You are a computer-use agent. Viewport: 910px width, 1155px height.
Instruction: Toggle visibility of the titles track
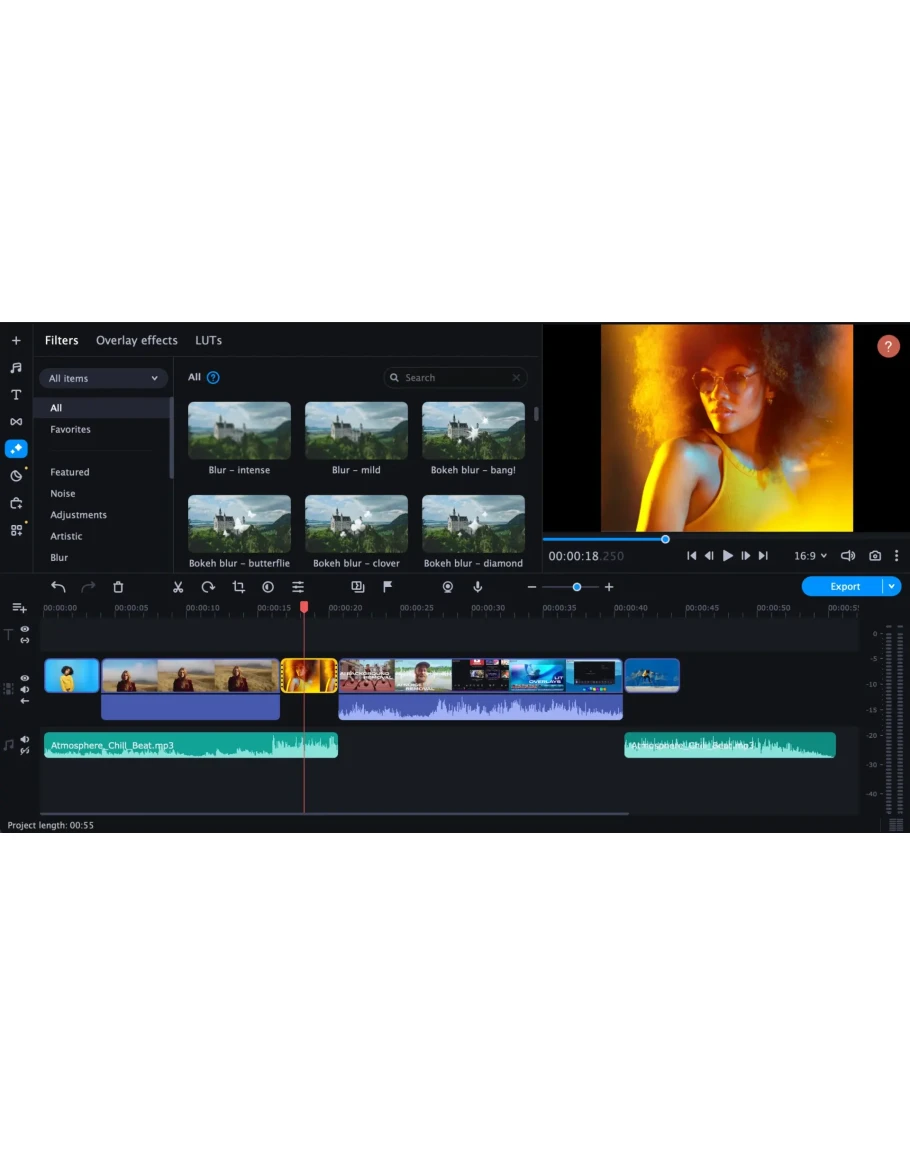tap(25, 629)
